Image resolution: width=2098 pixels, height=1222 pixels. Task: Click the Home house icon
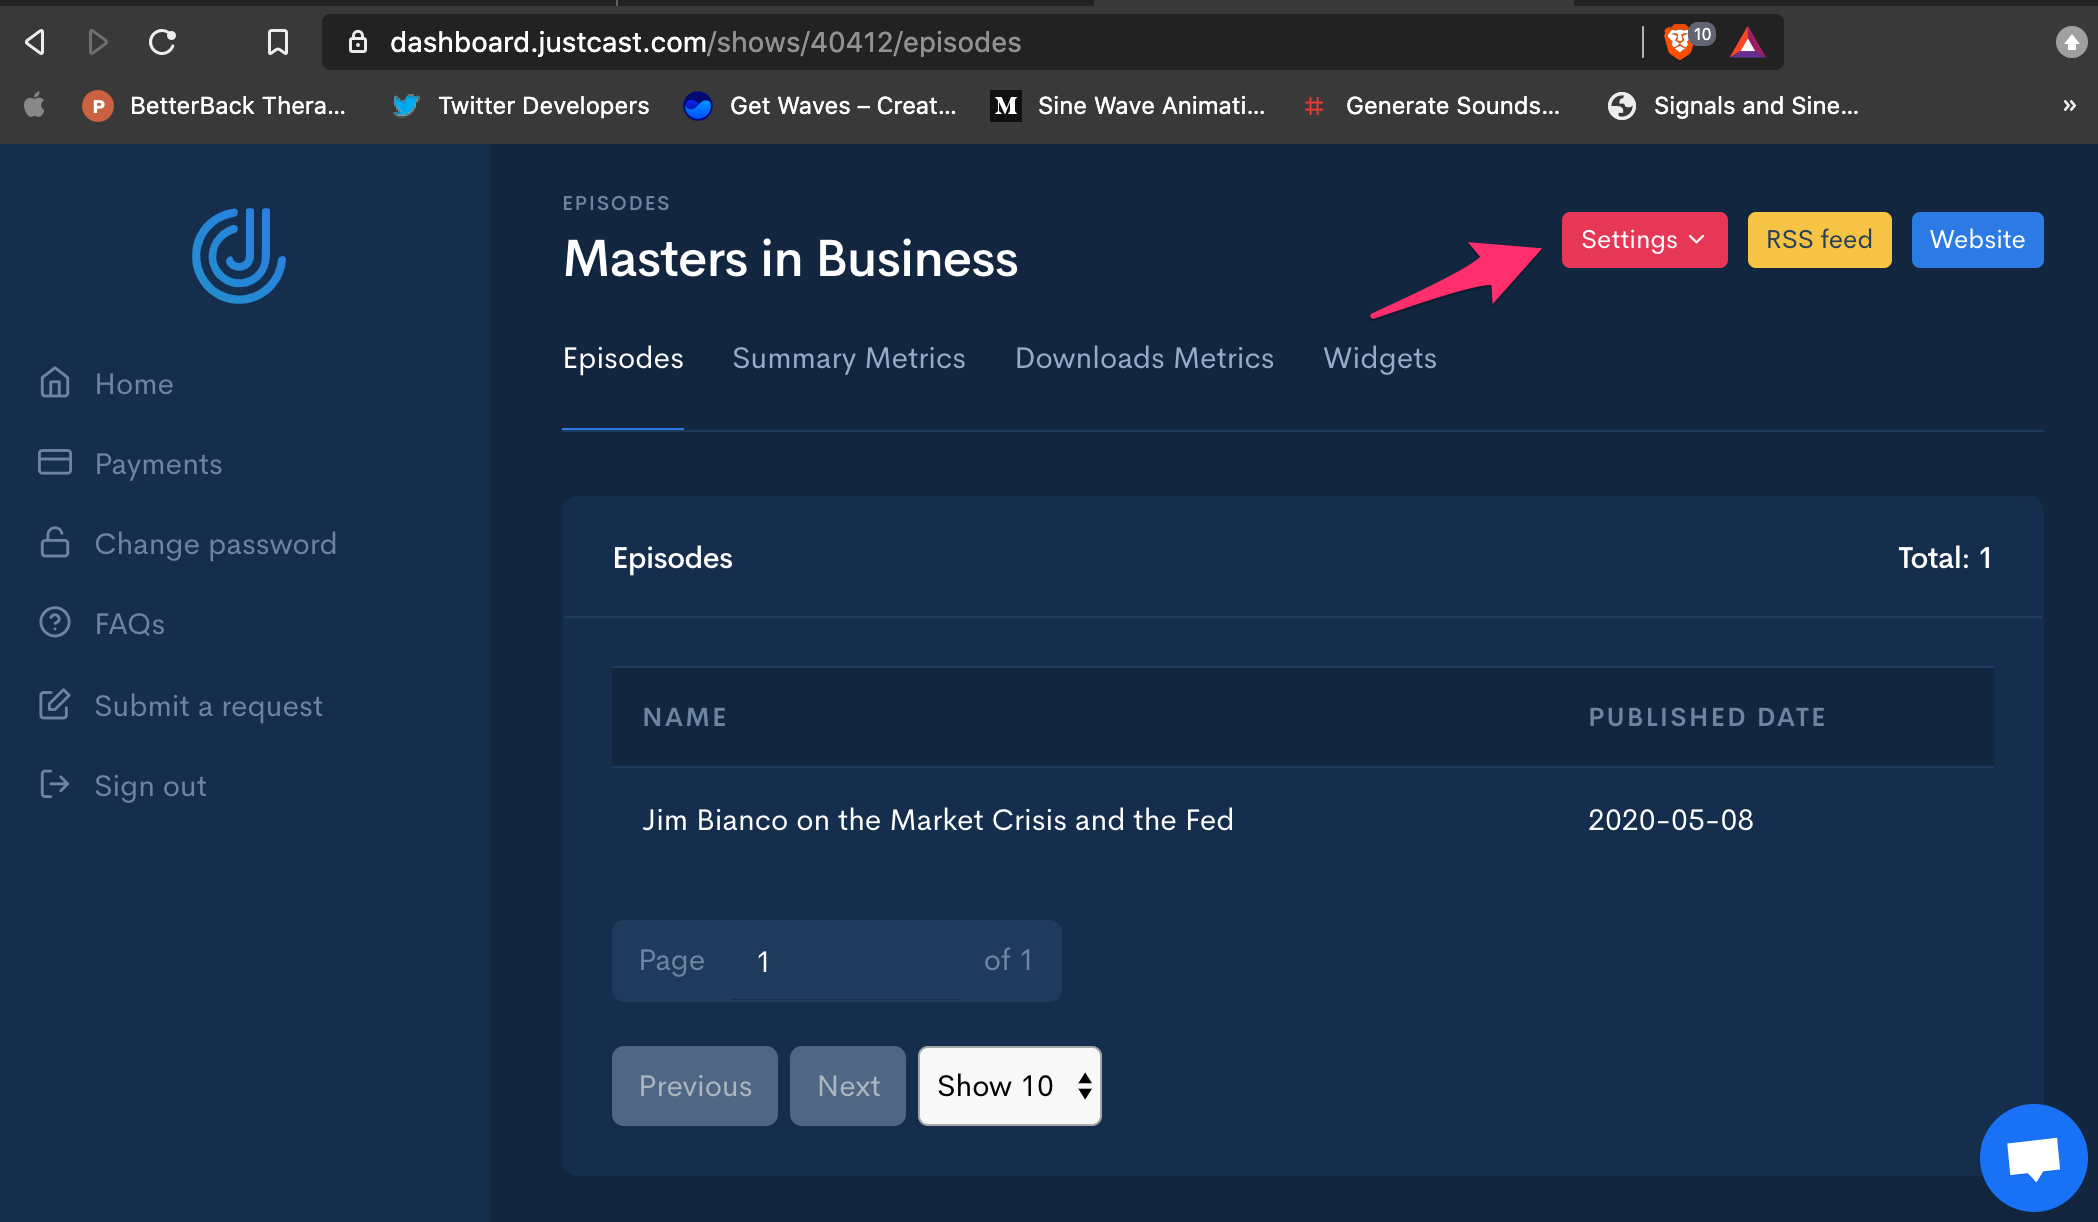click(55, 383)
